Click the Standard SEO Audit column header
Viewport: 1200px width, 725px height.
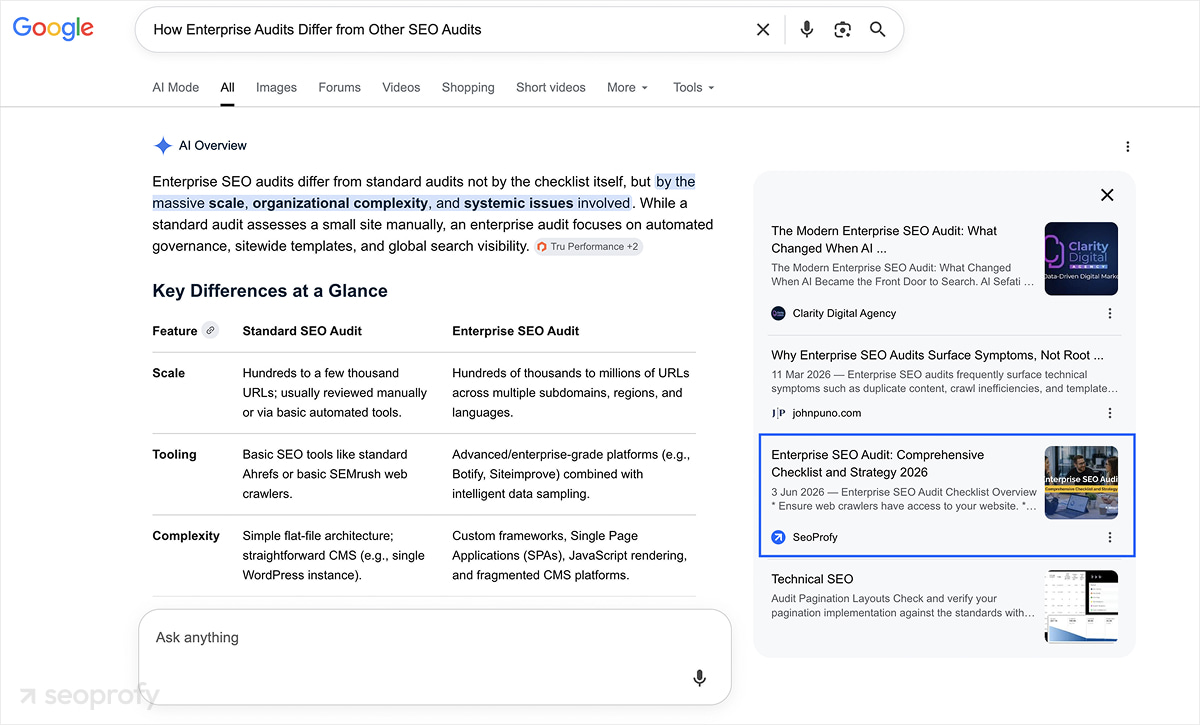pos(302,331)
